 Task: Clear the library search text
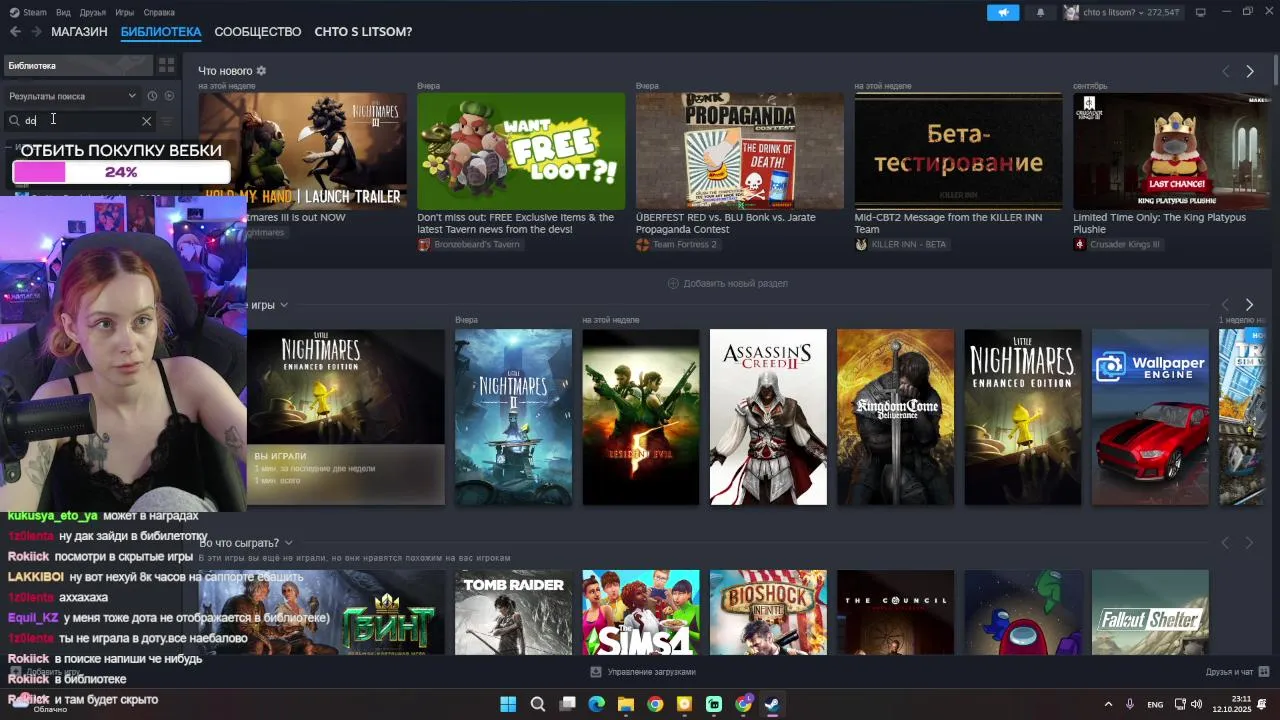(146, 121)
